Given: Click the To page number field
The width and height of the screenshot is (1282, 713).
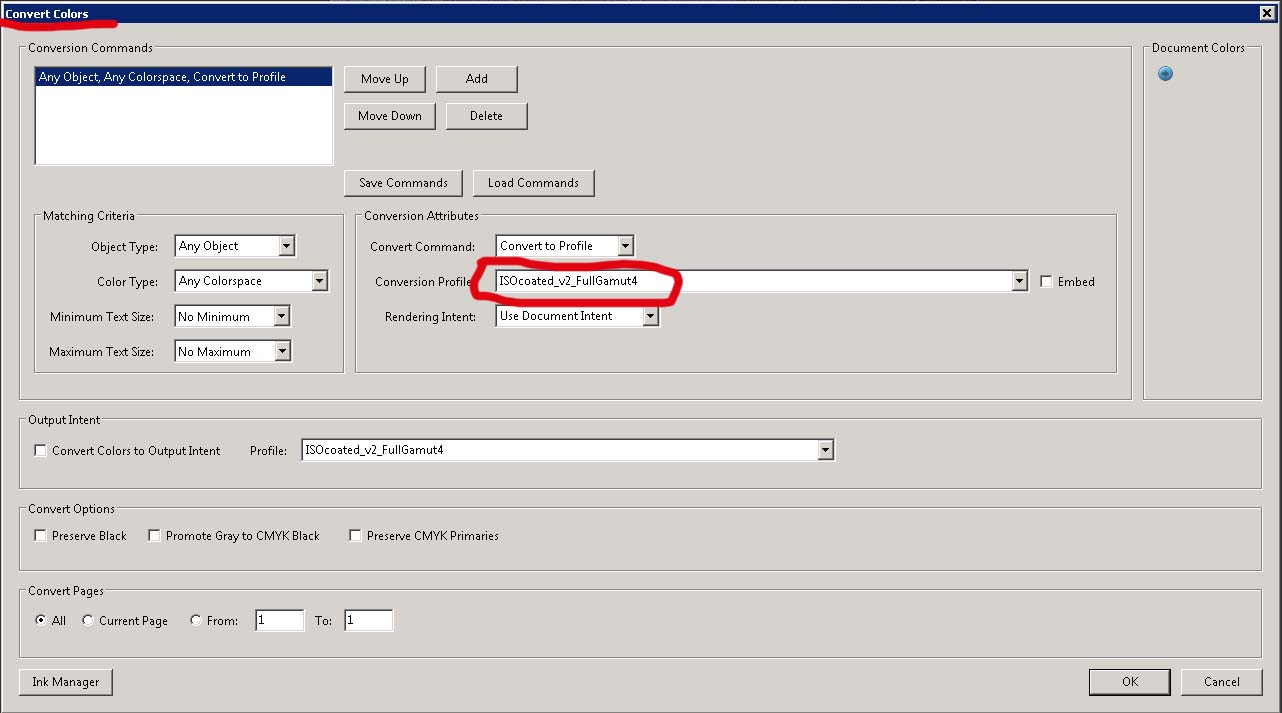Looking at the screenshot, I should [368, 620].
